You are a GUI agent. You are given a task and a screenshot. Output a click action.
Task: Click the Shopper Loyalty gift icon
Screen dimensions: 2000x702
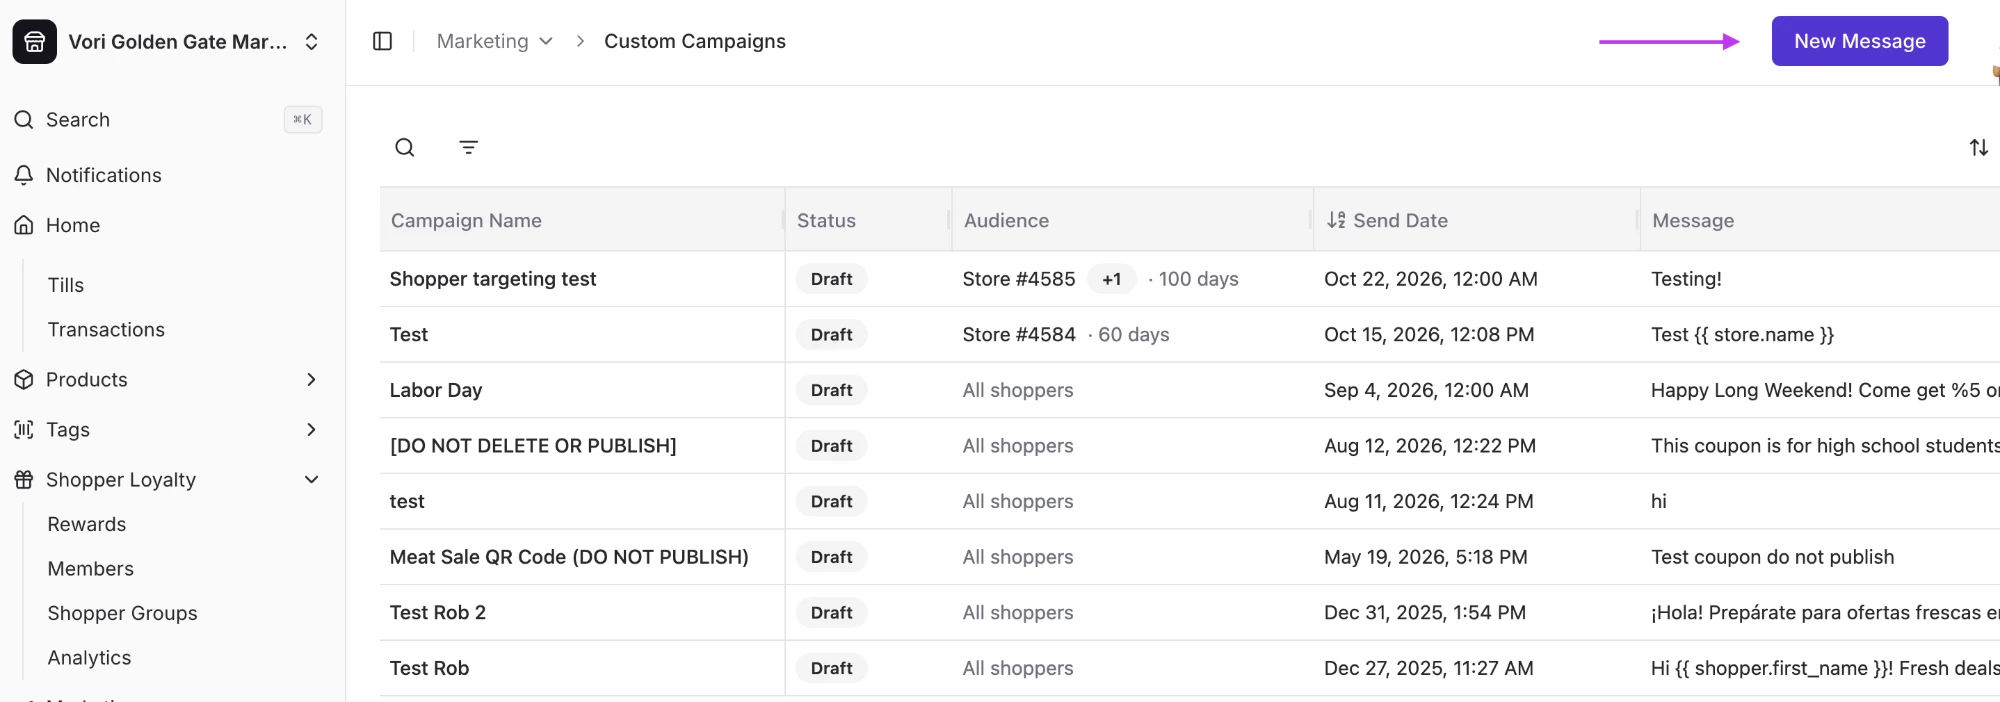24,480
